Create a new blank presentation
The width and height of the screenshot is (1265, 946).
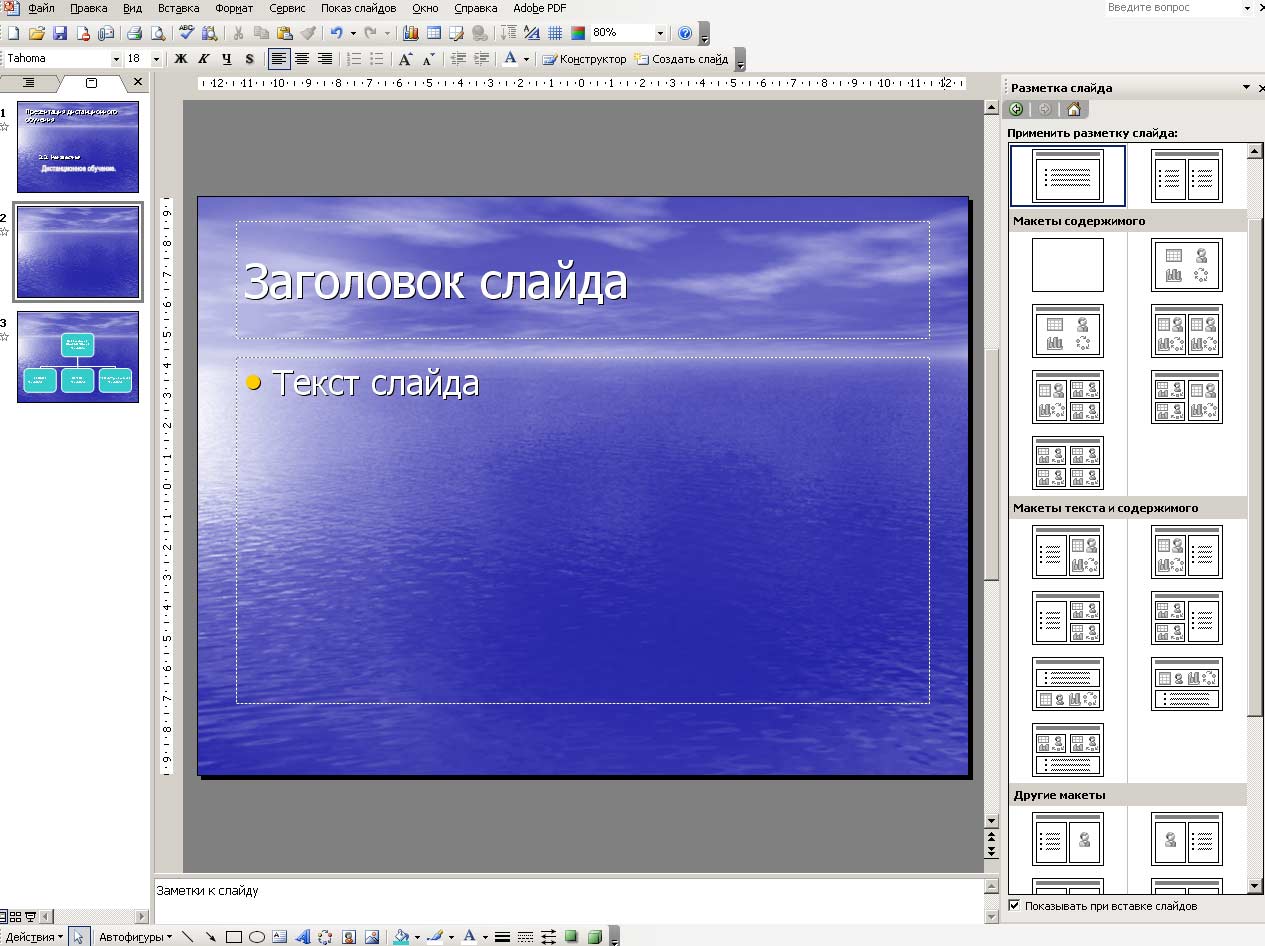[14, 33]
